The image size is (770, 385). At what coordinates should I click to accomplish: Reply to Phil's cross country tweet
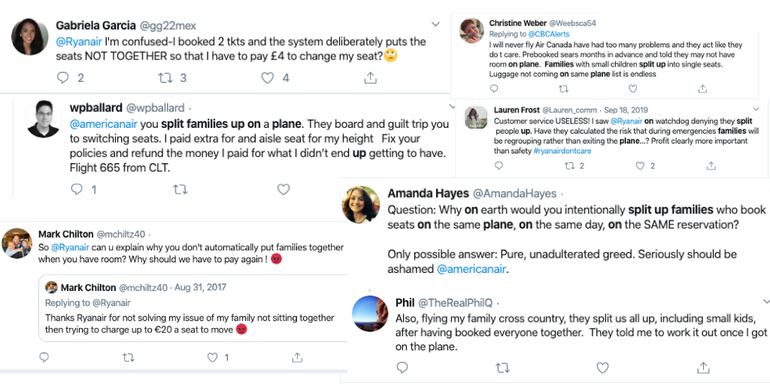(x=402, y=367)
